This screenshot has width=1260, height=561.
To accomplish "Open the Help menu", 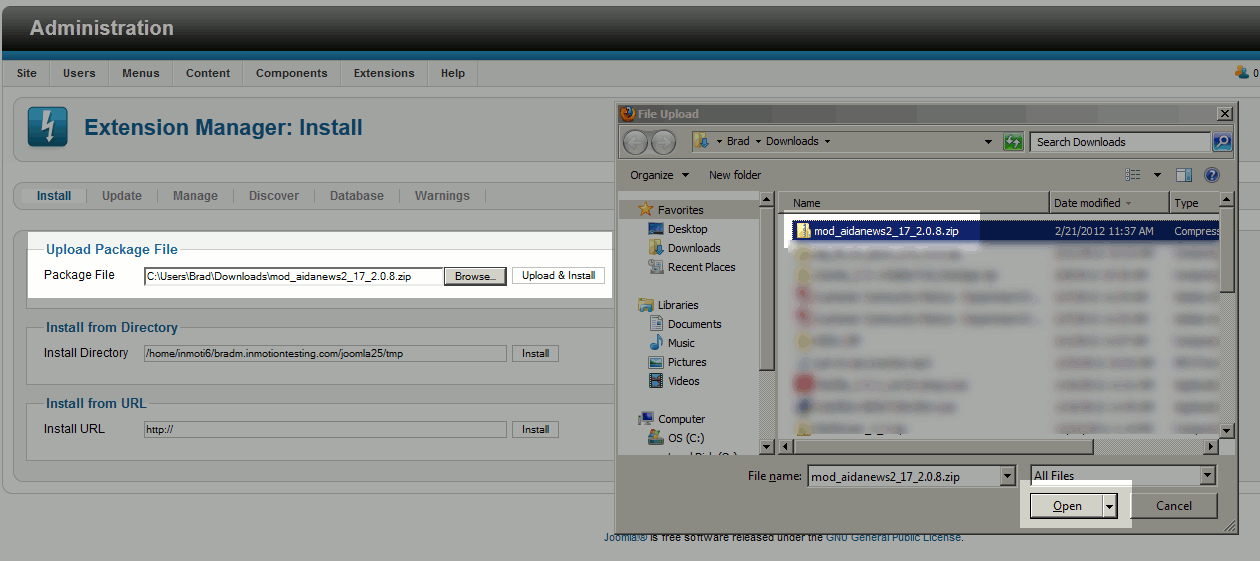I will click(453, 73).
